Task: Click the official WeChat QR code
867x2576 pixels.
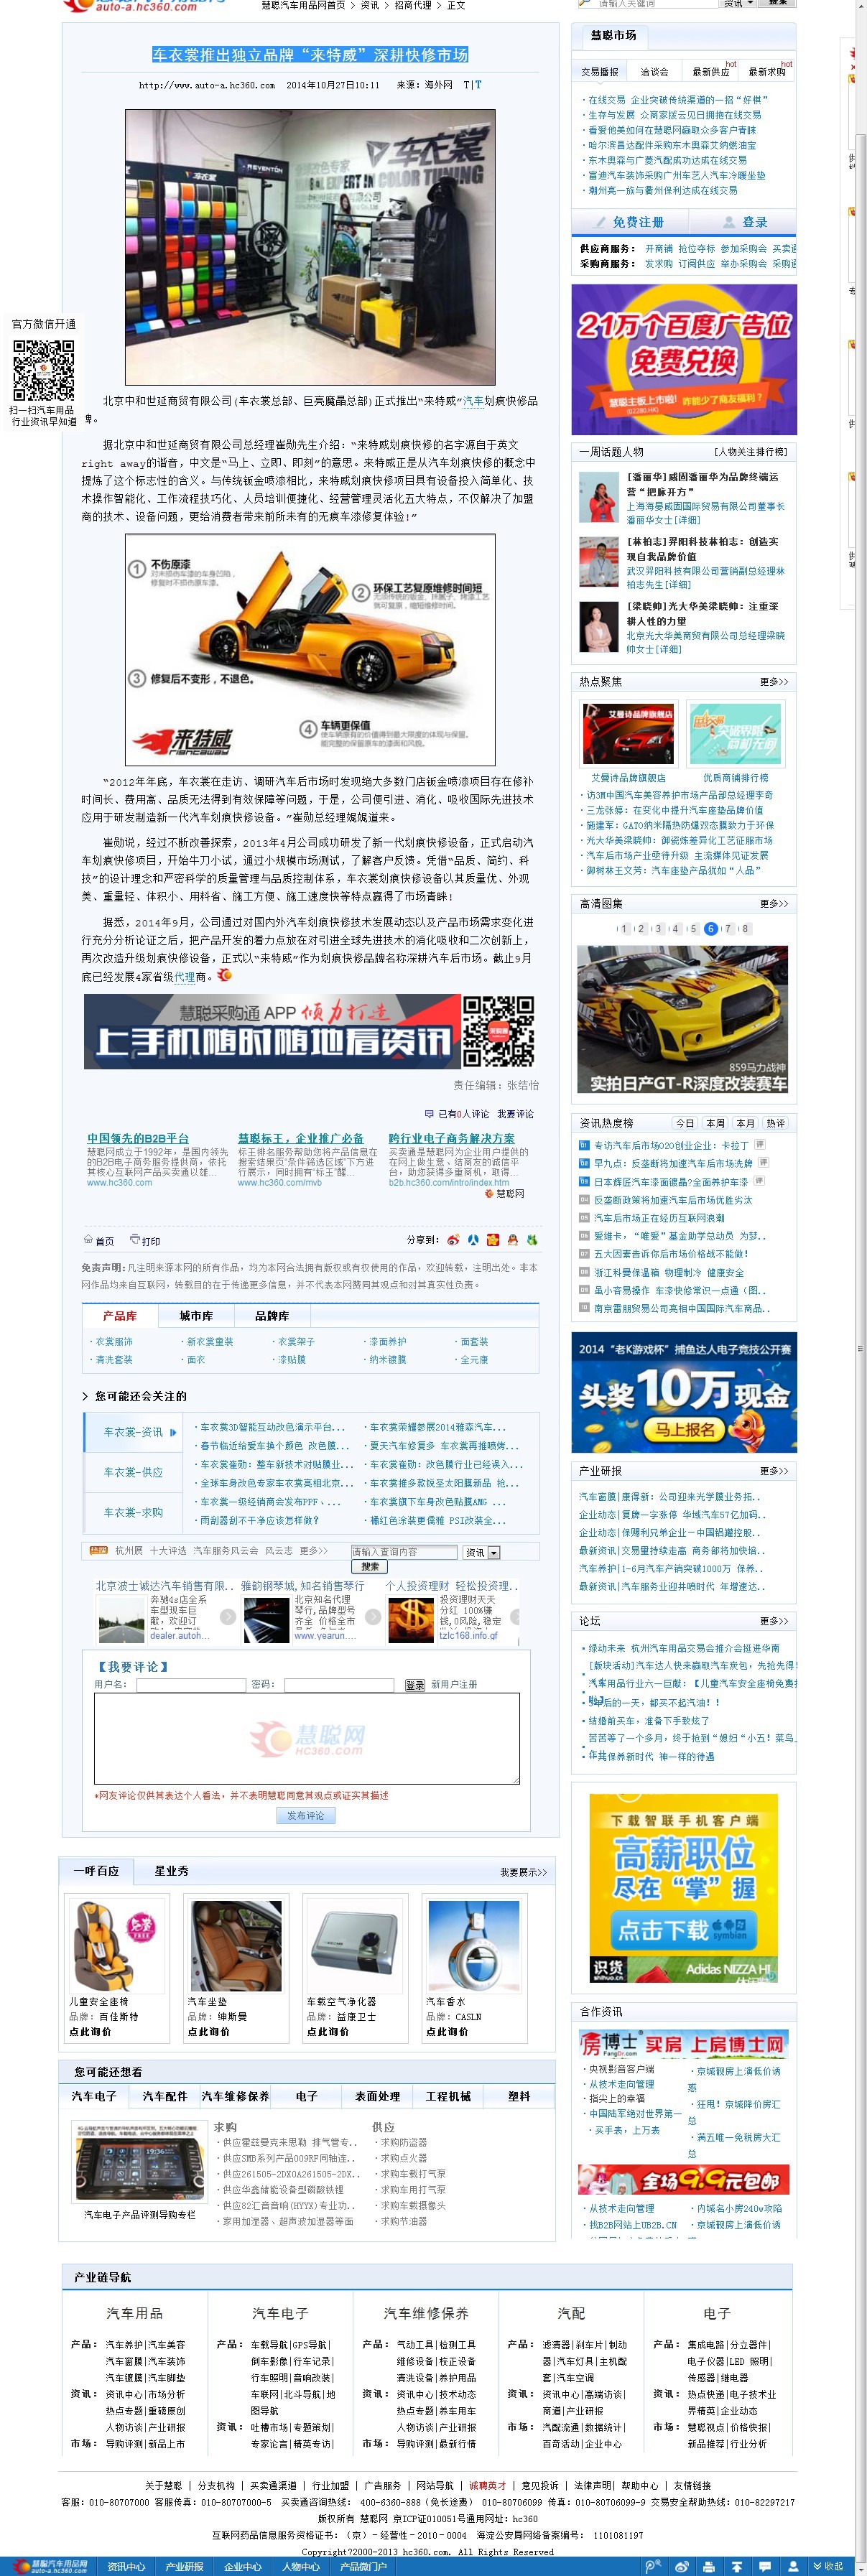Action: [43, 371]
